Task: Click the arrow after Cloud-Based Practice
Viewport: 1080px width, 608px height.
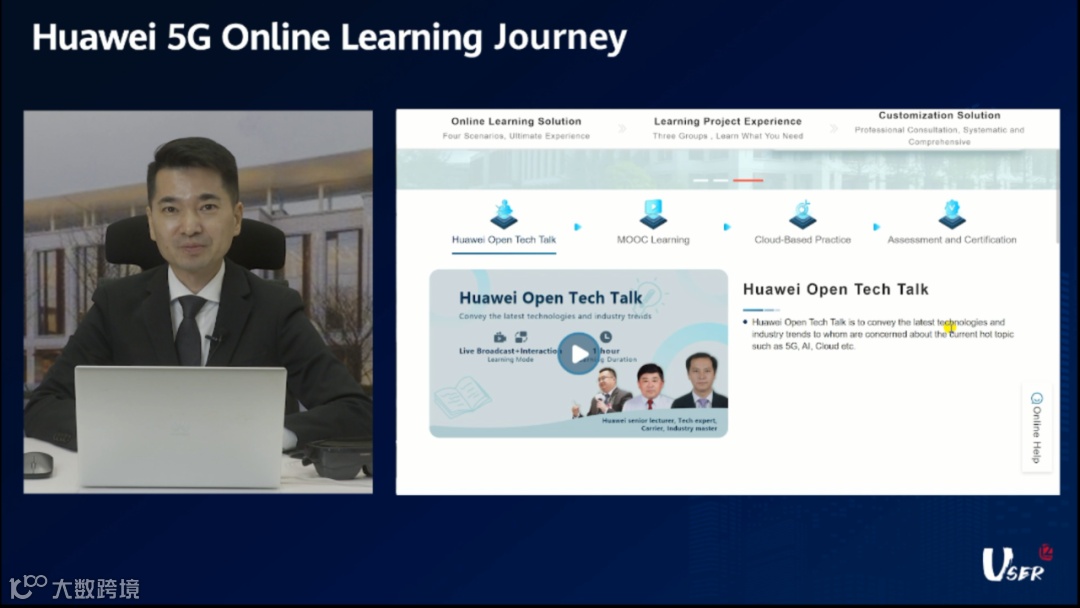Action: [x=877, y=227]
